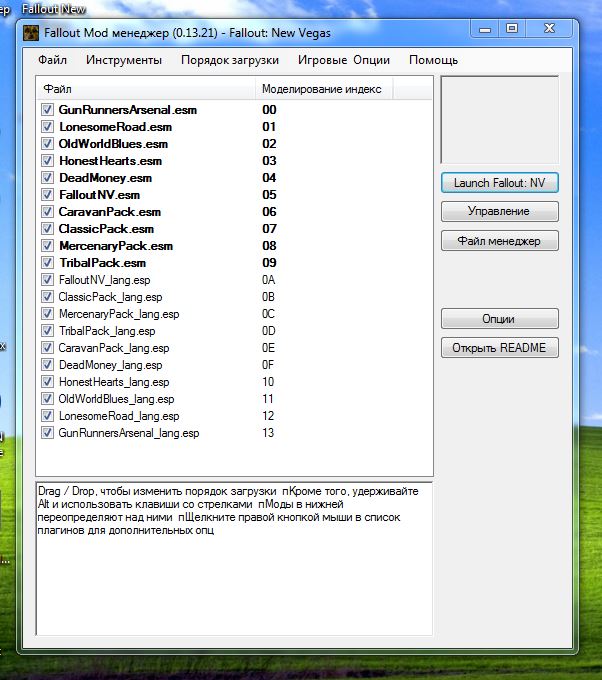Viewport: 602px width, 680px height.
Task: Open the Порядок загрузки menu
Action: pyautogui.click(x=230, y=60)
